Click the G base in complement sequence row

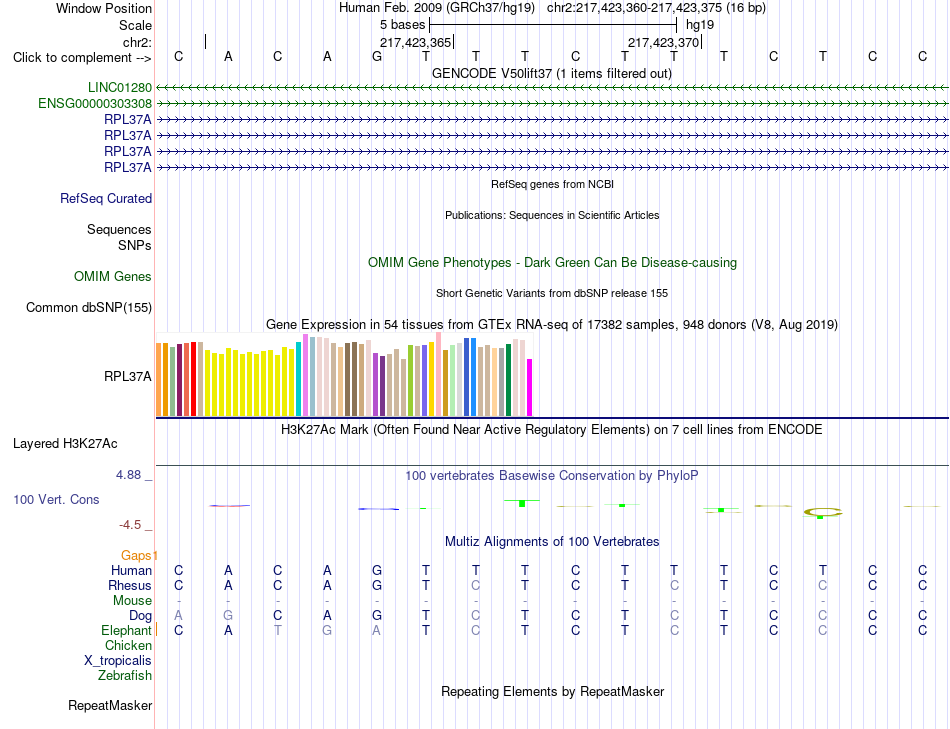(x=377, y=57)
